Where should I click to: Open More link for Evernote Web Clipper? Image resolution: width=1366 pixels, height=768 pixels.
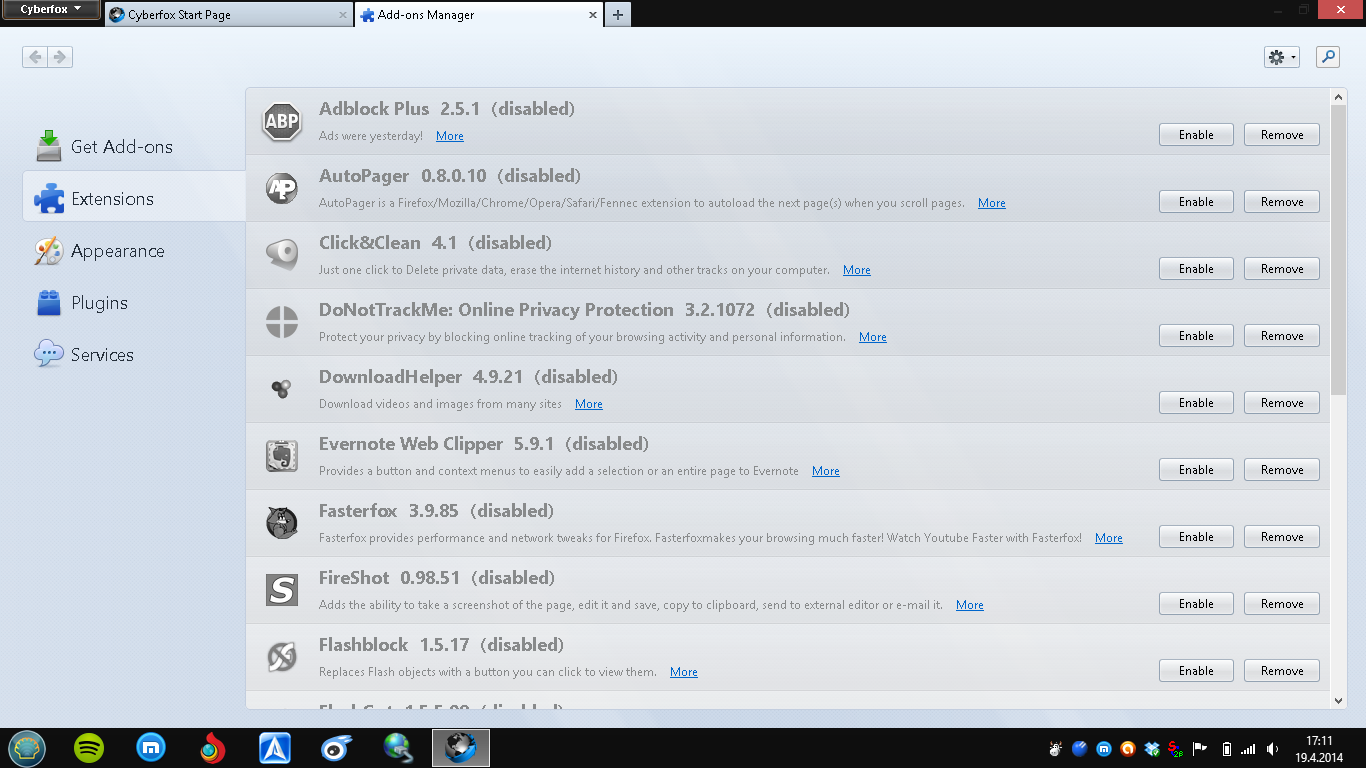826,471
